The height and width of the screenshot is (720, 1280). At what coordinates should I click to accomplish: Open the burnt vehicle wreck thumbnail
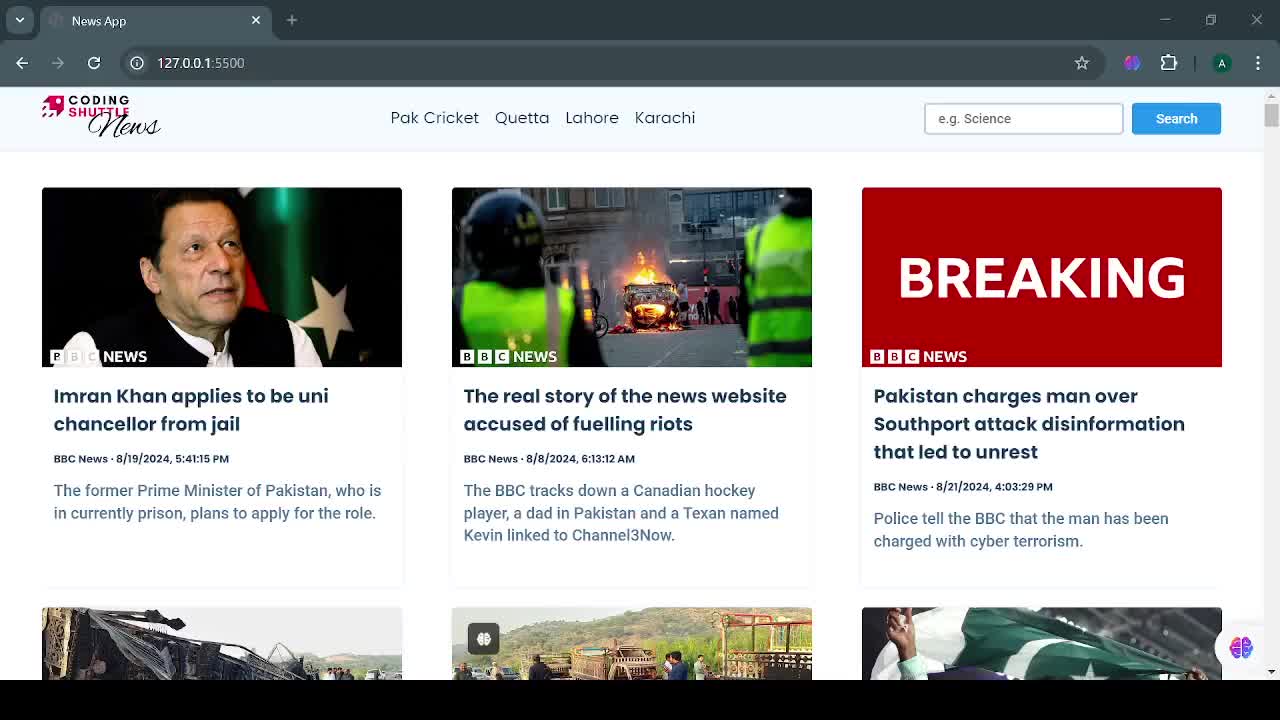point(222,643)
